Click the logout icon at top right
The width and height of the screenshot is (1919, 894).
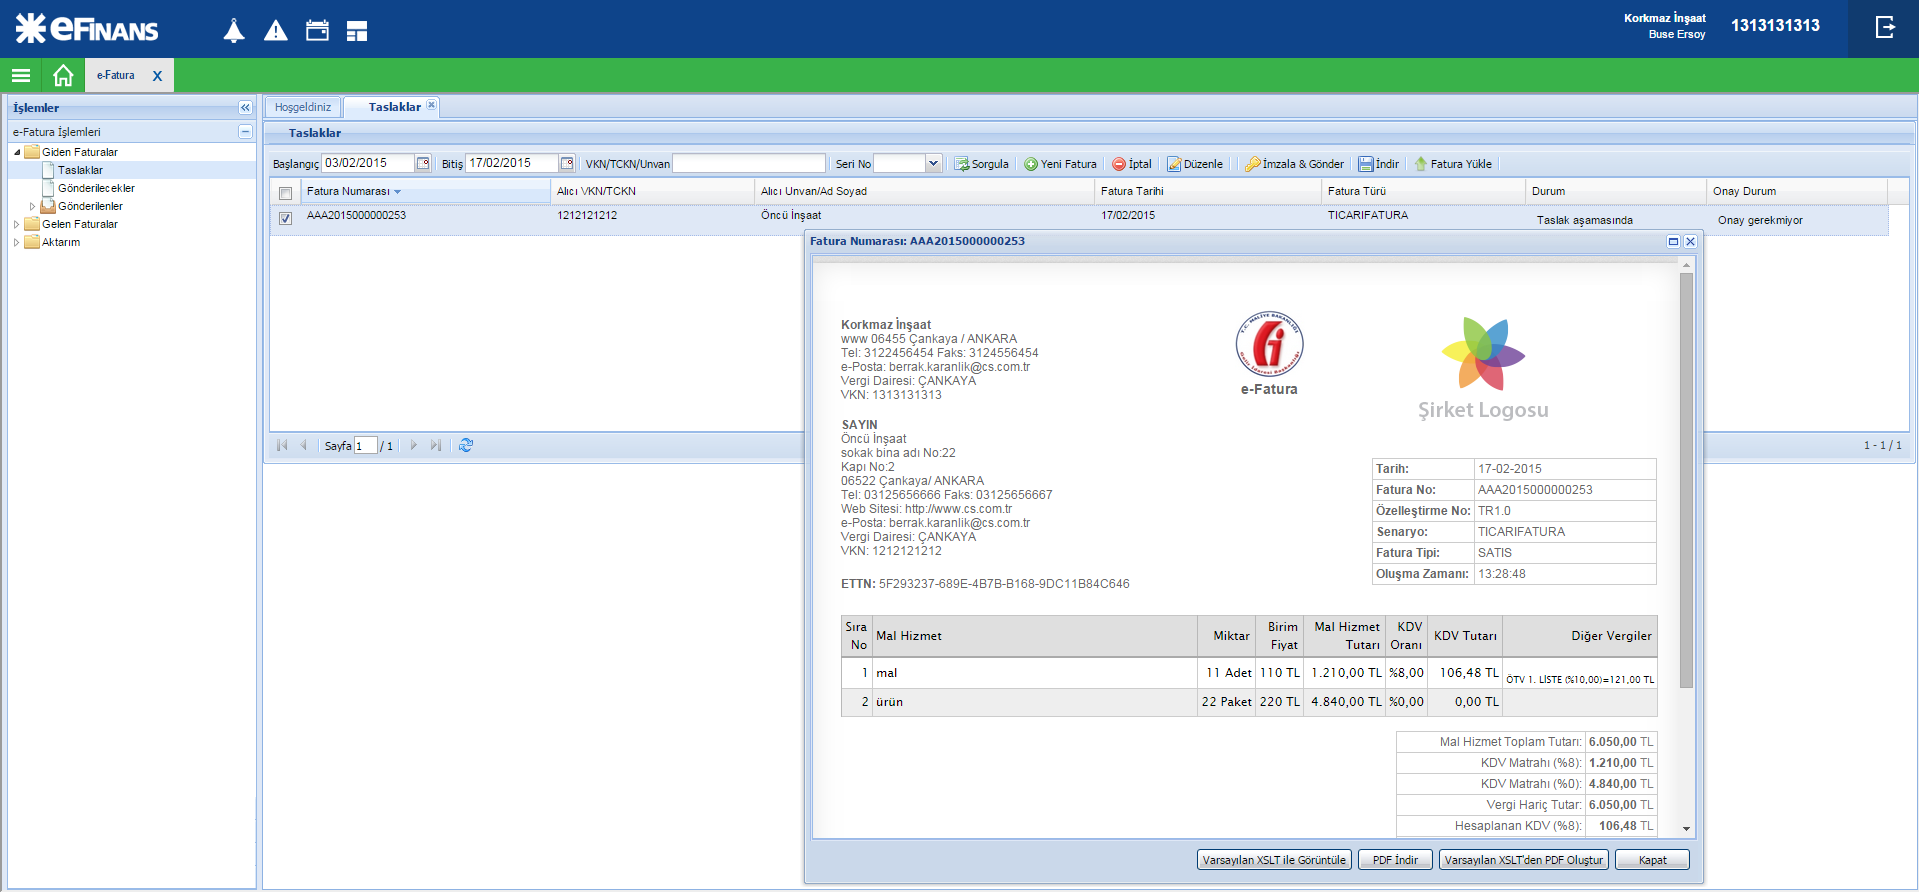(x=1885, y=27)
